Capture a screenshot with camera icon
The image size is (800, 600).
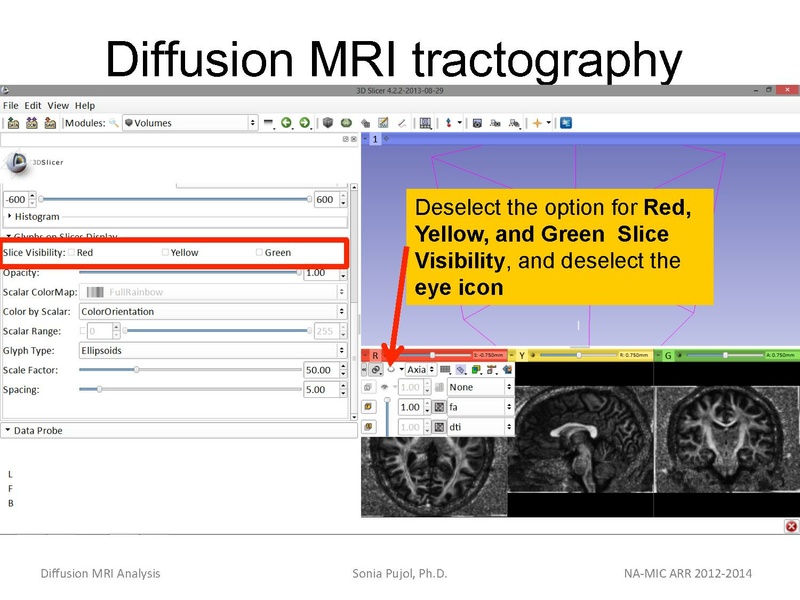[x=477, y=123]
